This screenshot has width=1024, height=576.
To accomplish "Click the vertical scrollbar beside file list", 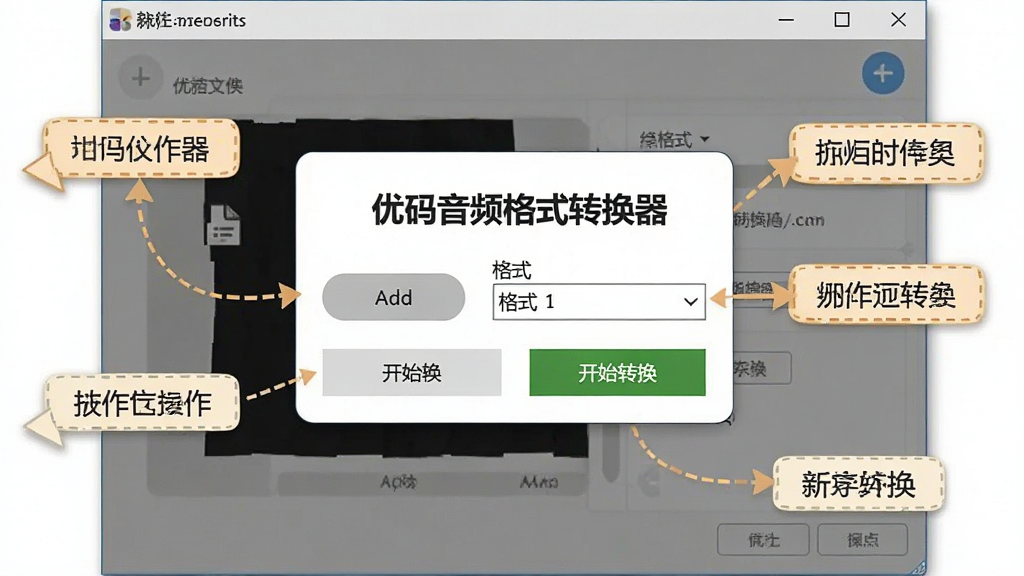I will (x=611, y=451).
